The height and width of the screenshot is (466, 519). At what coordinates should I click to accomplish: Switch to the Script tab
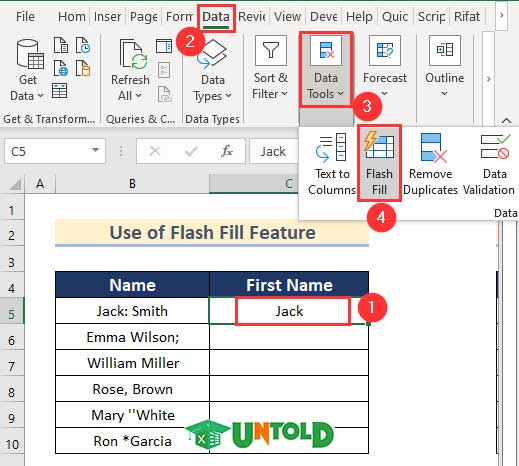pos(431,16)
